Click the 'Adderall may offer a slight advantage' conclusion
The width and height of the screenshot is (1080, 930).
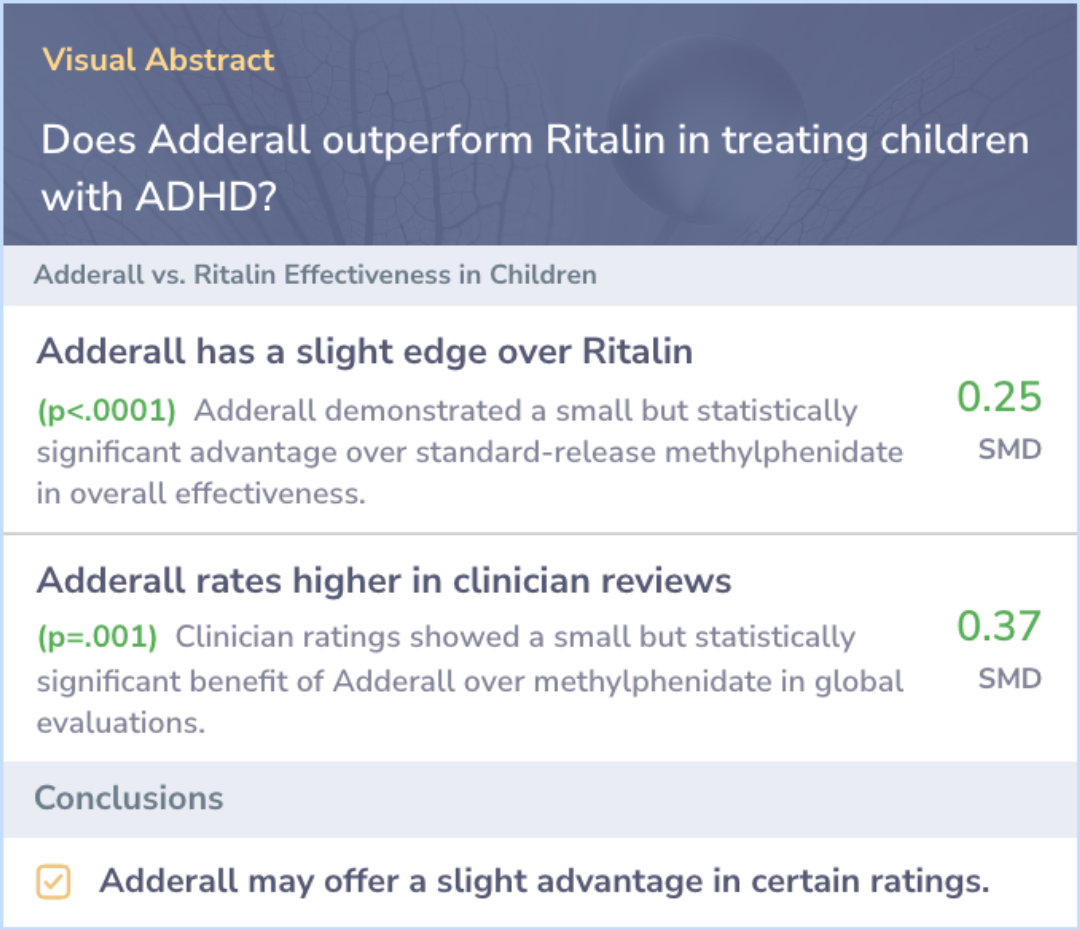pos(544,882)
